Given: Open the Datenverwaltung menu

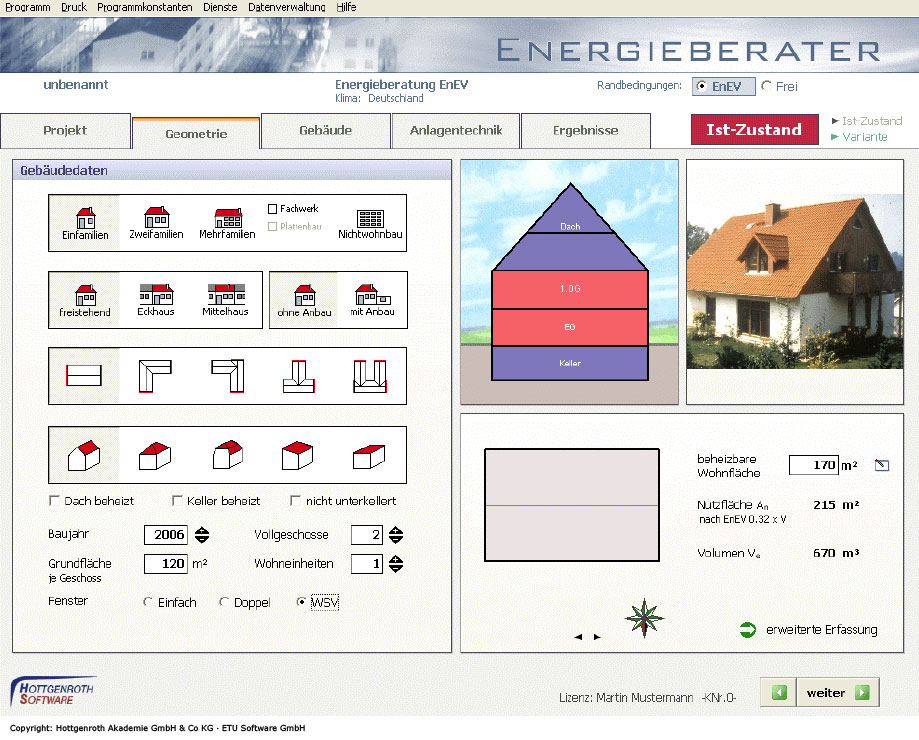Looking at the screenshot, I should [x=287, y=7].
